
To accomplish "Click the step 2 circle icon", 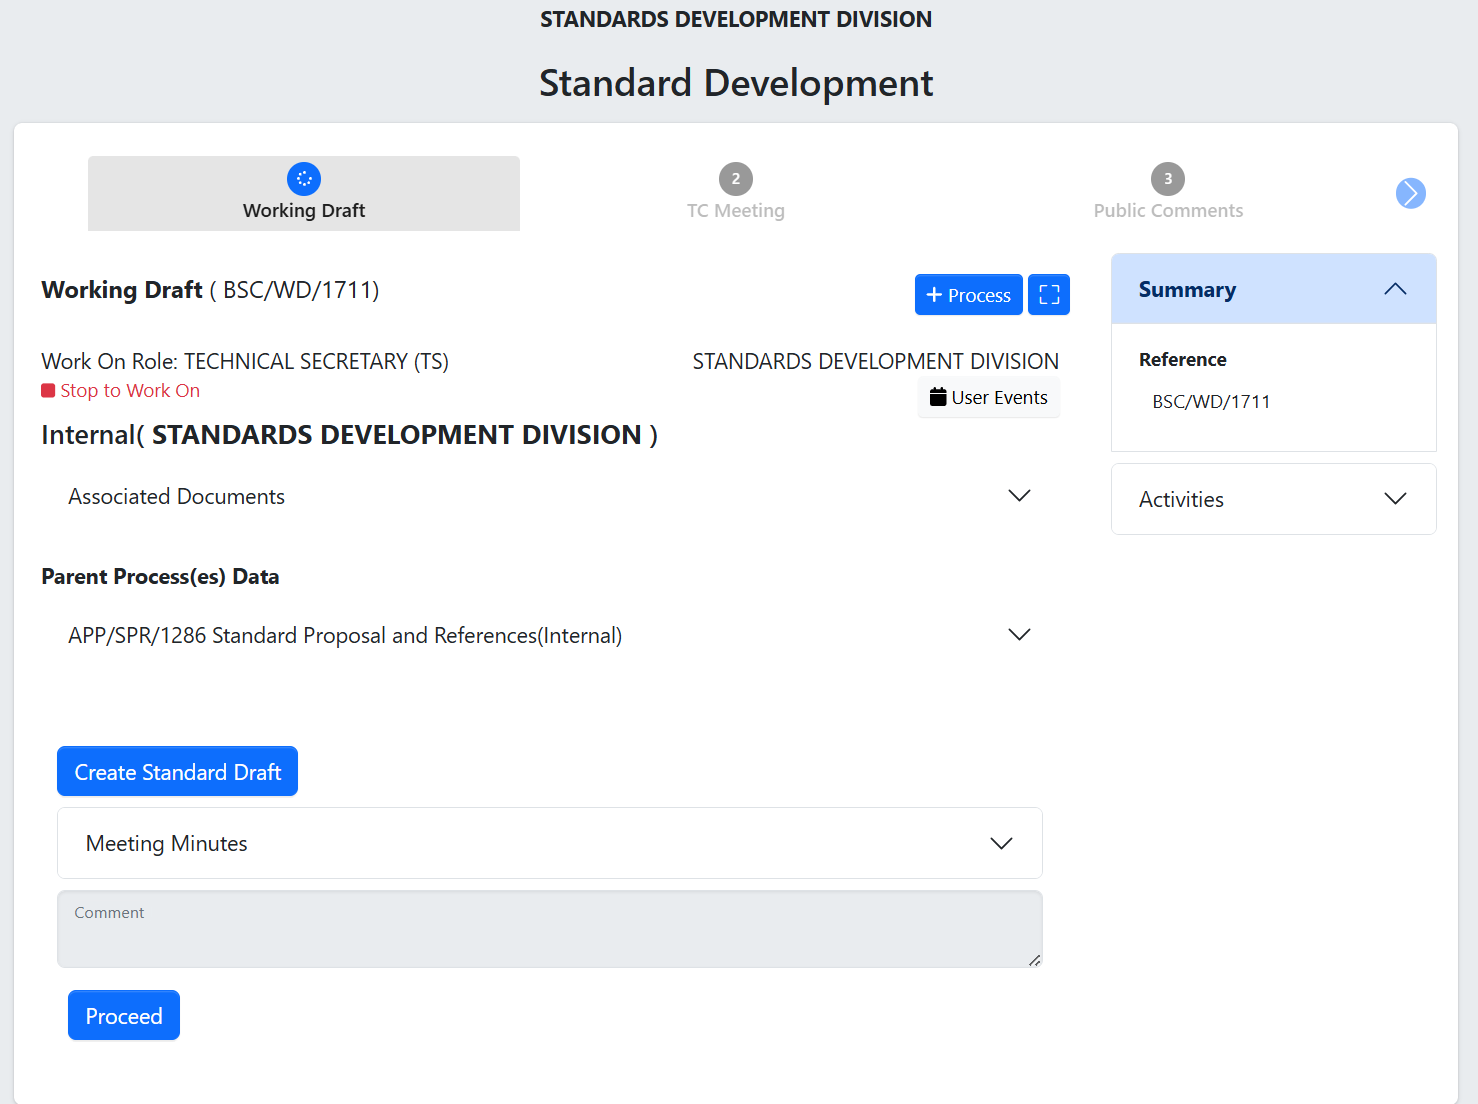I will tap(735, 179).
